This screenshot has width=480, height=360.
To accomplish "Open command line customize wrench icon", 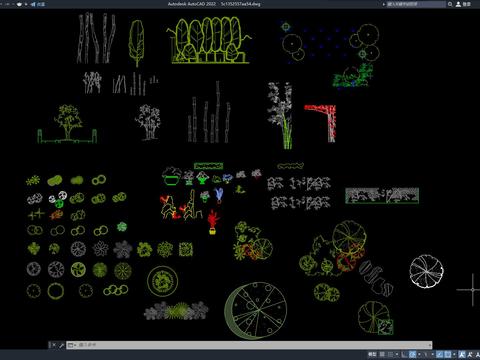I will [61, 345].
